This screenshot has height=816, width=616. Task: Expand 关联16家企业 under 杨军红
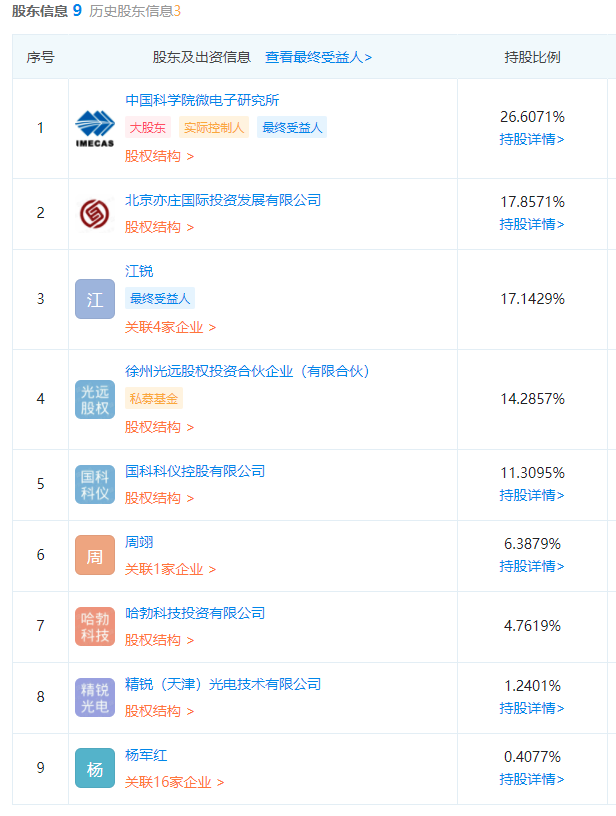(x=174, y=782)
